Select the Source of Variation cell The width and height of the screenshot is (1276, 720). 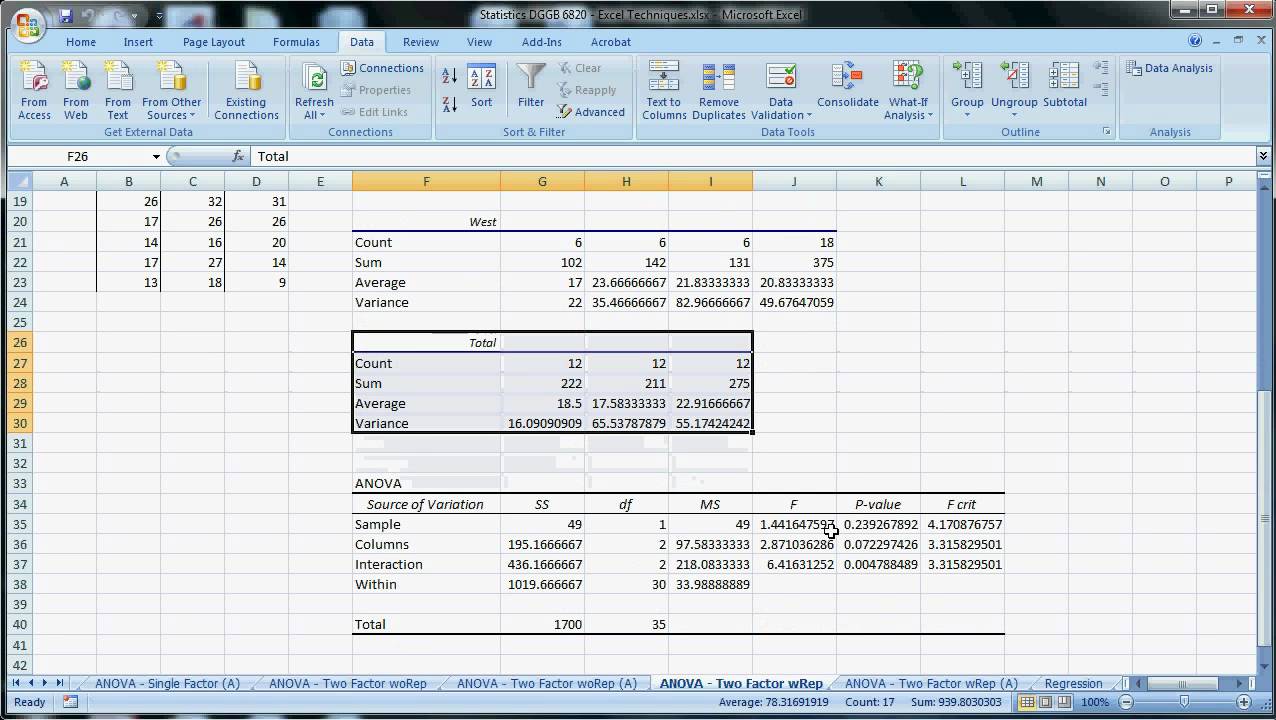[x=426, y=504]
